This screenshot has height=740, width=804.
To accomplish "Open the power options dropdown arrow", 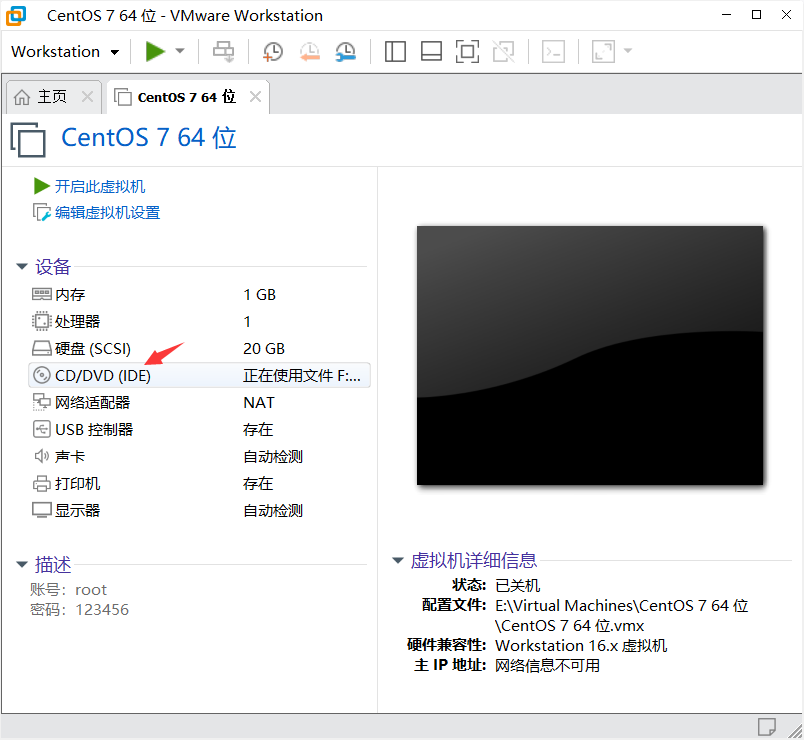I will [180, 51].
